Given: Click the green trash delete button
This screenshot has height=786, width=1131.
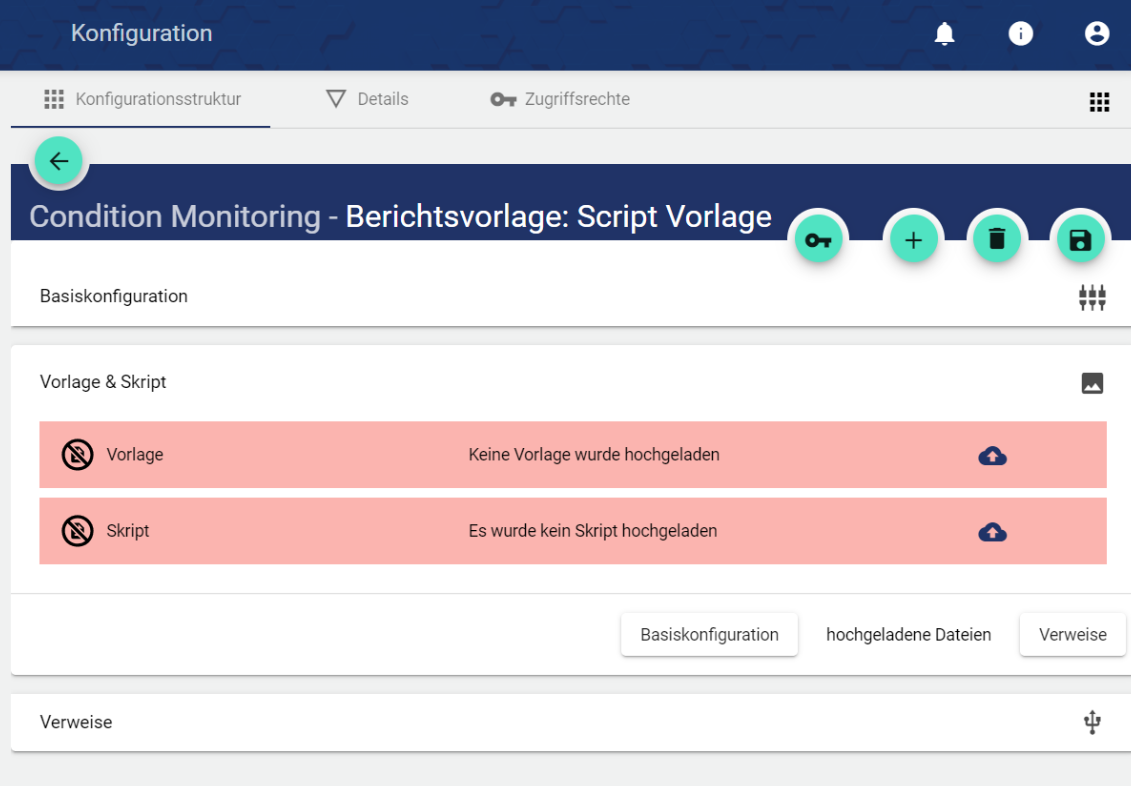Looking at the screenshot, I should (997, 240).
